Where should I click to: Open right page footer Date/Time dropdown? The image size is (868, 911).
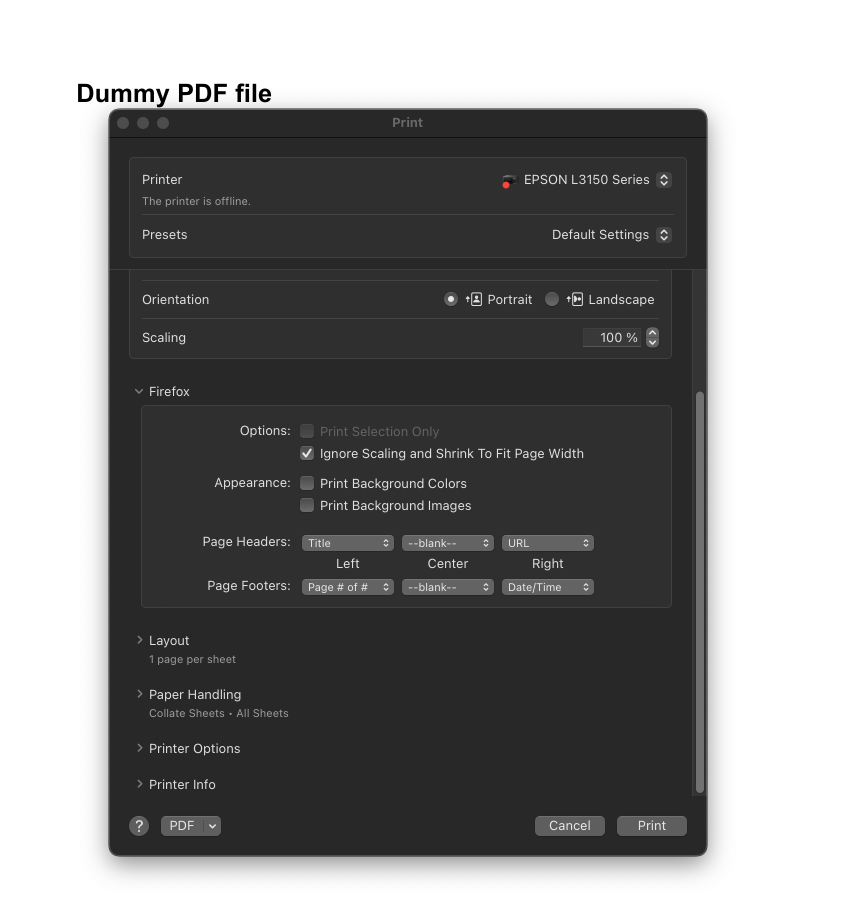click(x=547, y=587)
